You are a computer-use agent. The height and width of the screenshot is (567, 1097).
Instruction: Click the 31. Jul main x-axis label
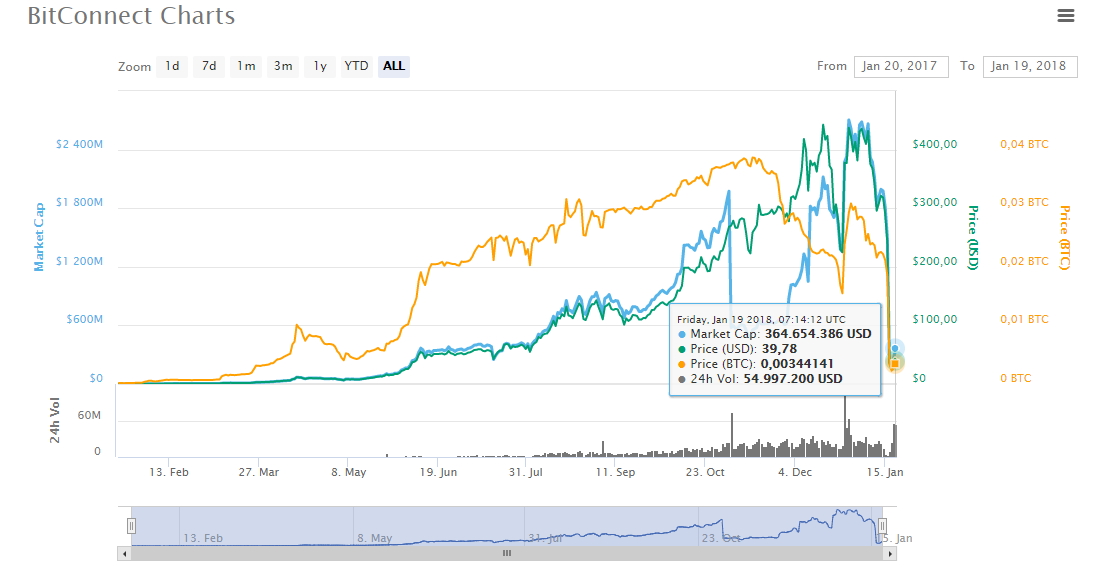pos(525,472)
